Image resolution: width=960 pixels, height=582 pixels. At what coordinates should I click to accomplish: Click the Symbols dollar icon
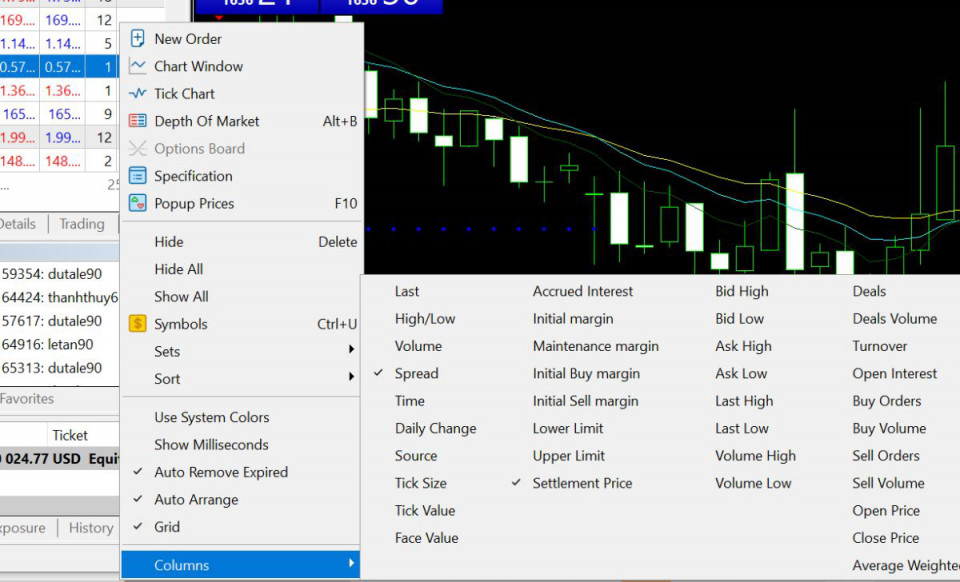pos(138,324)
